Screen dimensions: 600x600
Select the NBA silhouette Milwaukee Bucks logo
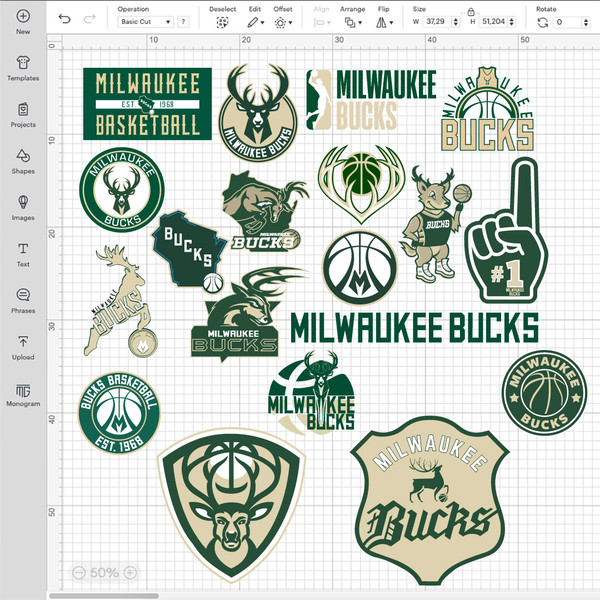coord(371,99)
